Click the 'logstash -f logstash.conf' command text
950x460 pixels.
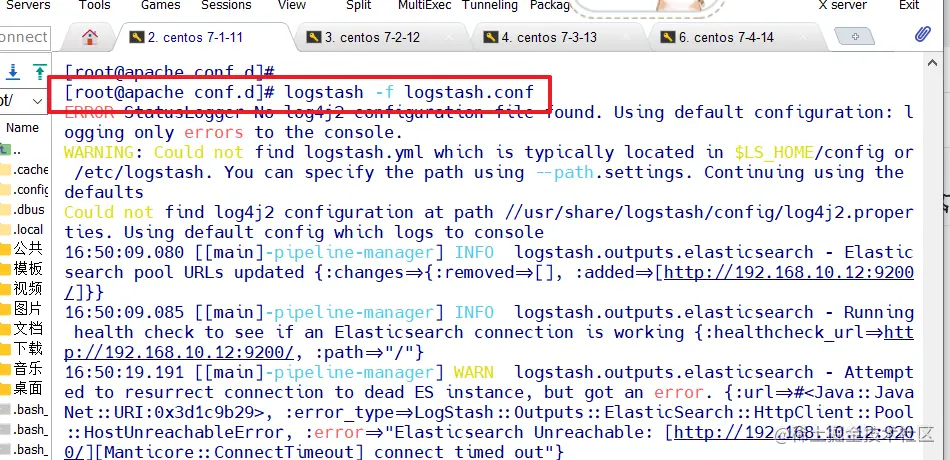409,92
